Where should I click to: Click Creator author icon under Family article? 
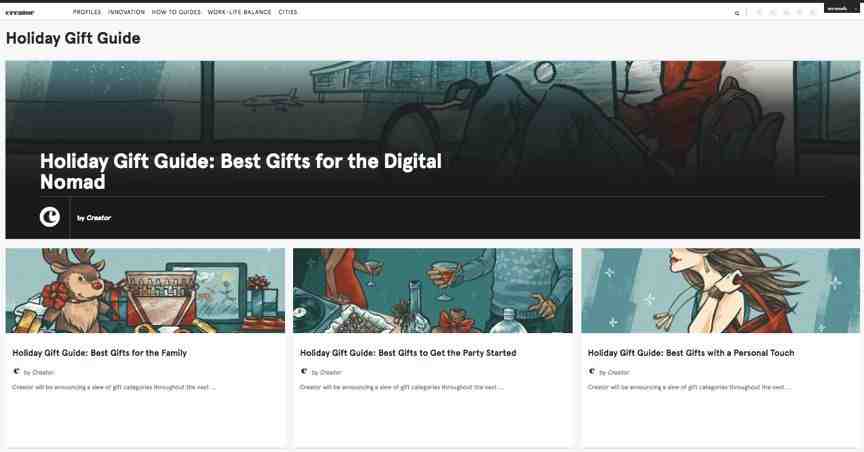pos(17,372)
